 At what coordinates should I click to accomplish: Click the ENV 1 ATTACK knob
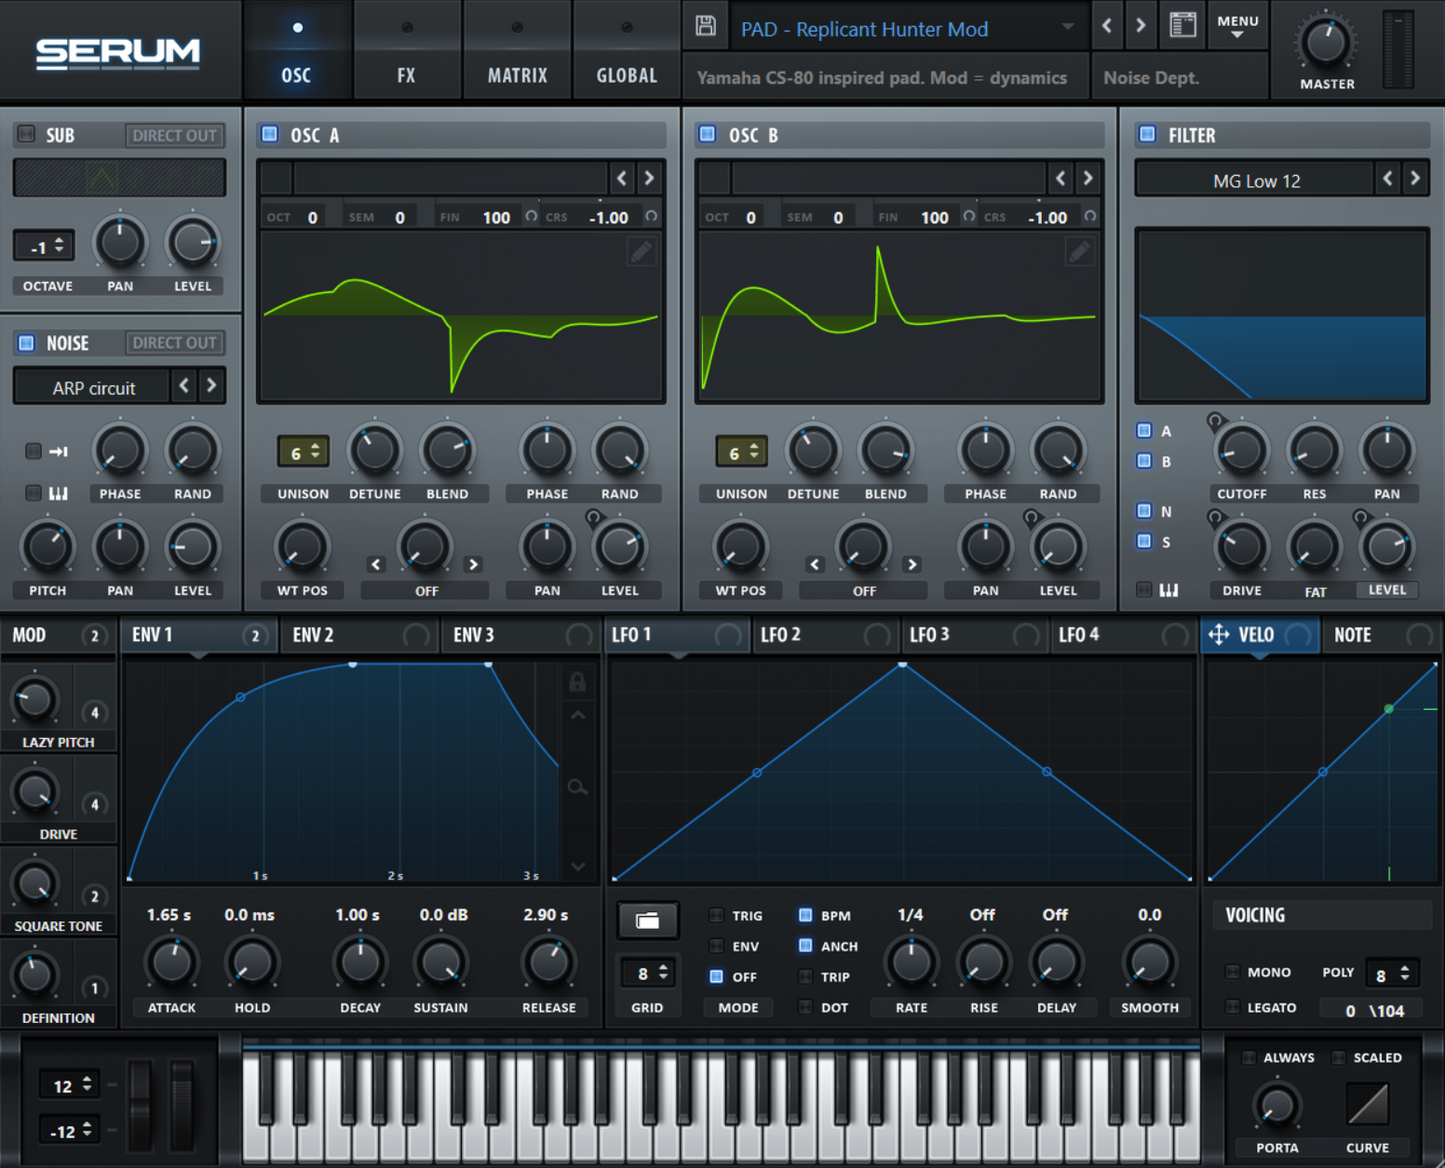click(x=172, y=961)
